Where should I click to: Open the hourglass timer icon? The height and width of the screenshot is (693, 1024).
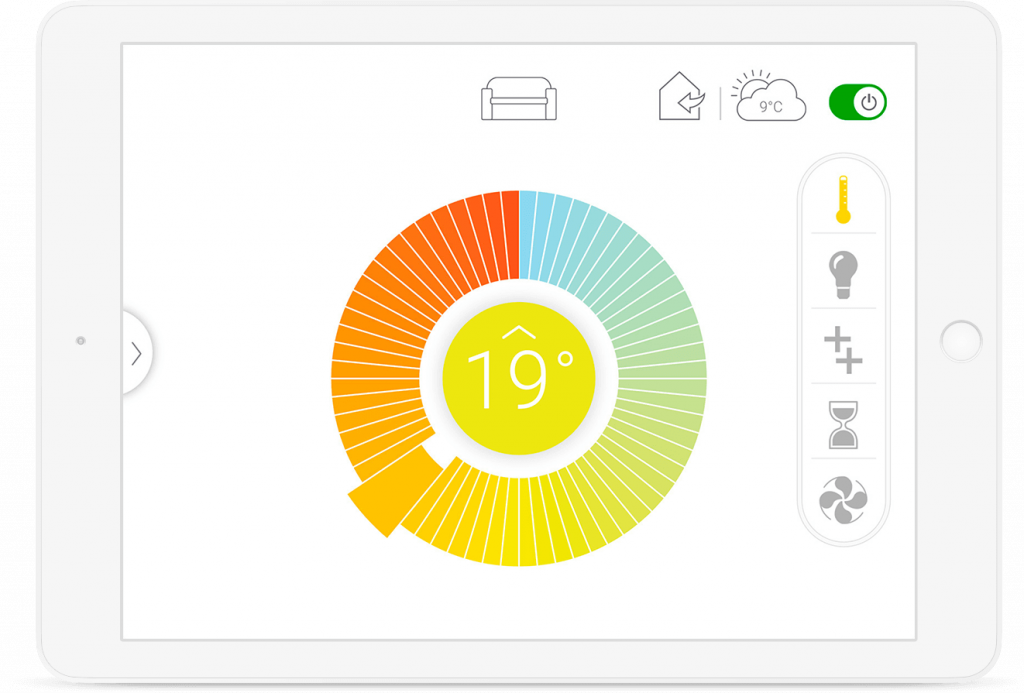[843, 425]
